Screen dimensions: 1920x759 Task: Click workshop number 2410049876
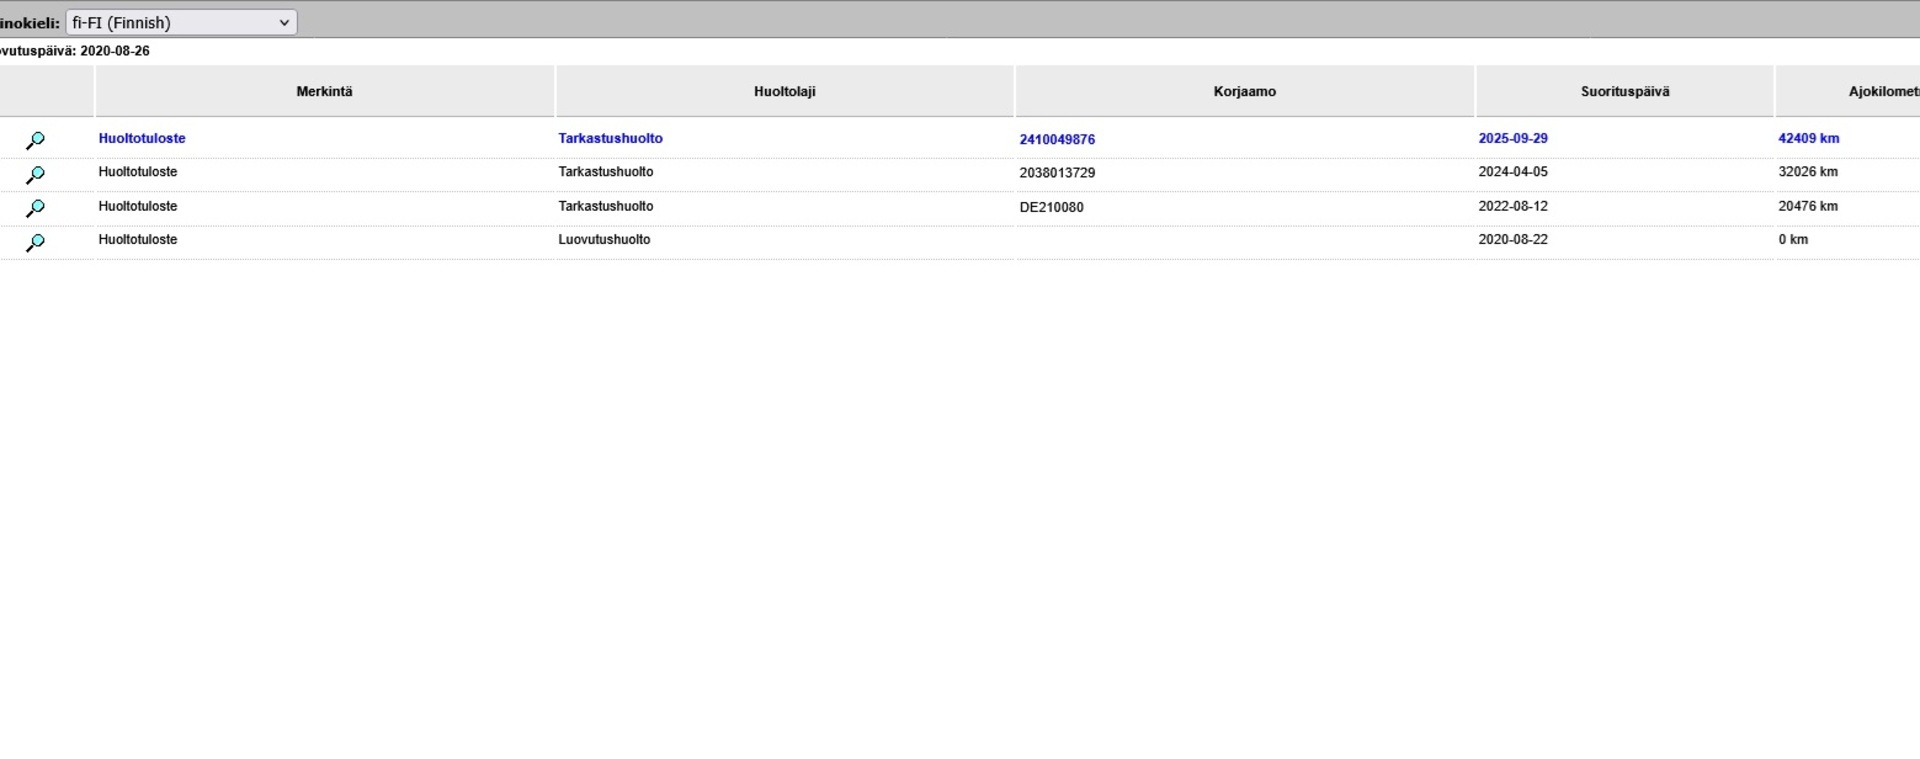(x=1057, y=139)
